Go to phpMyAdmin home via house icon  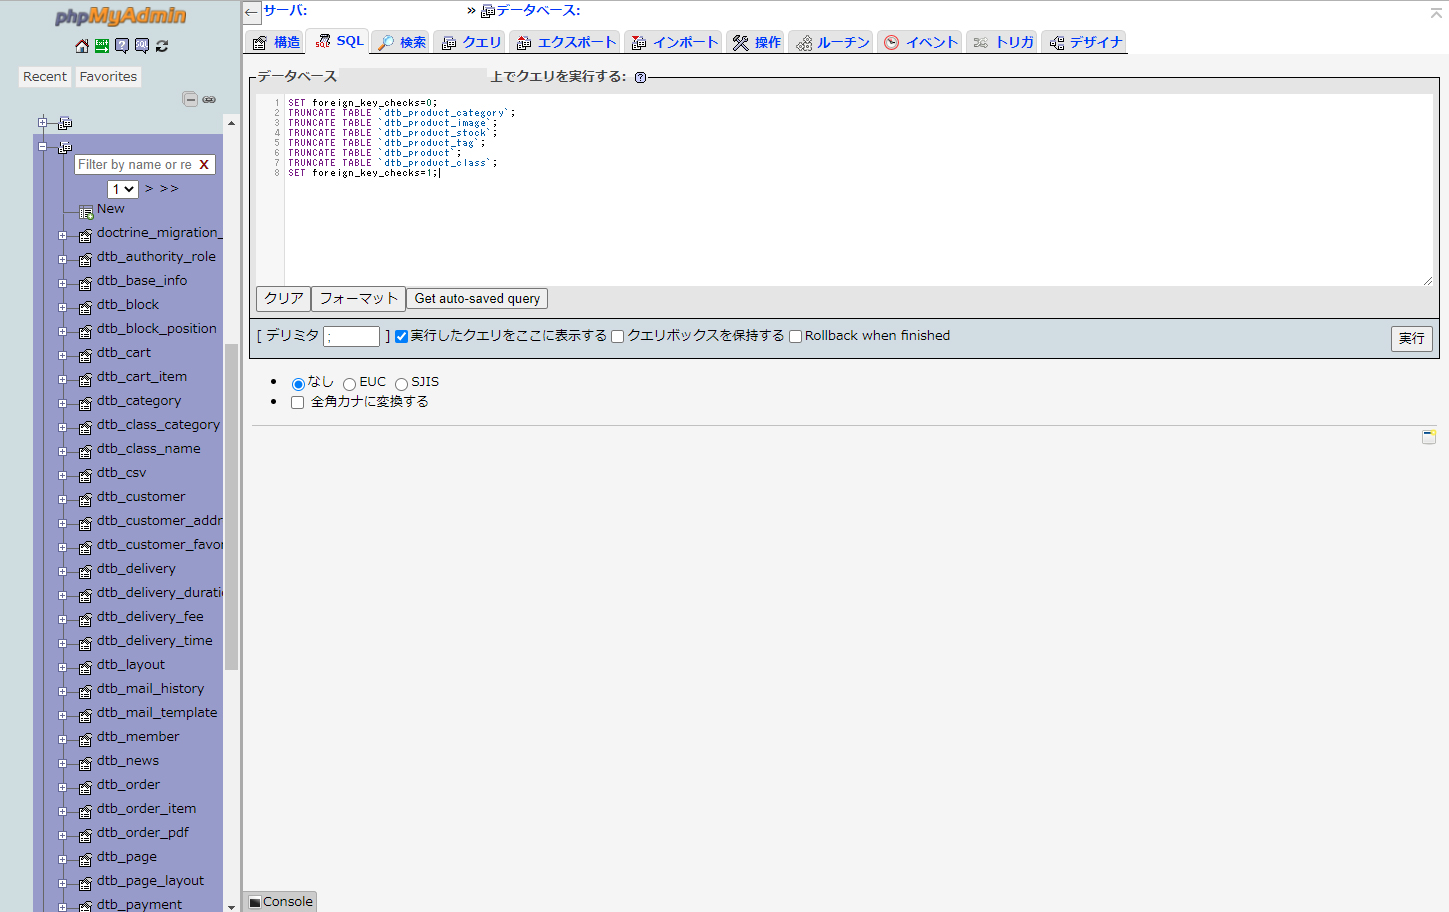pos(82,46)
